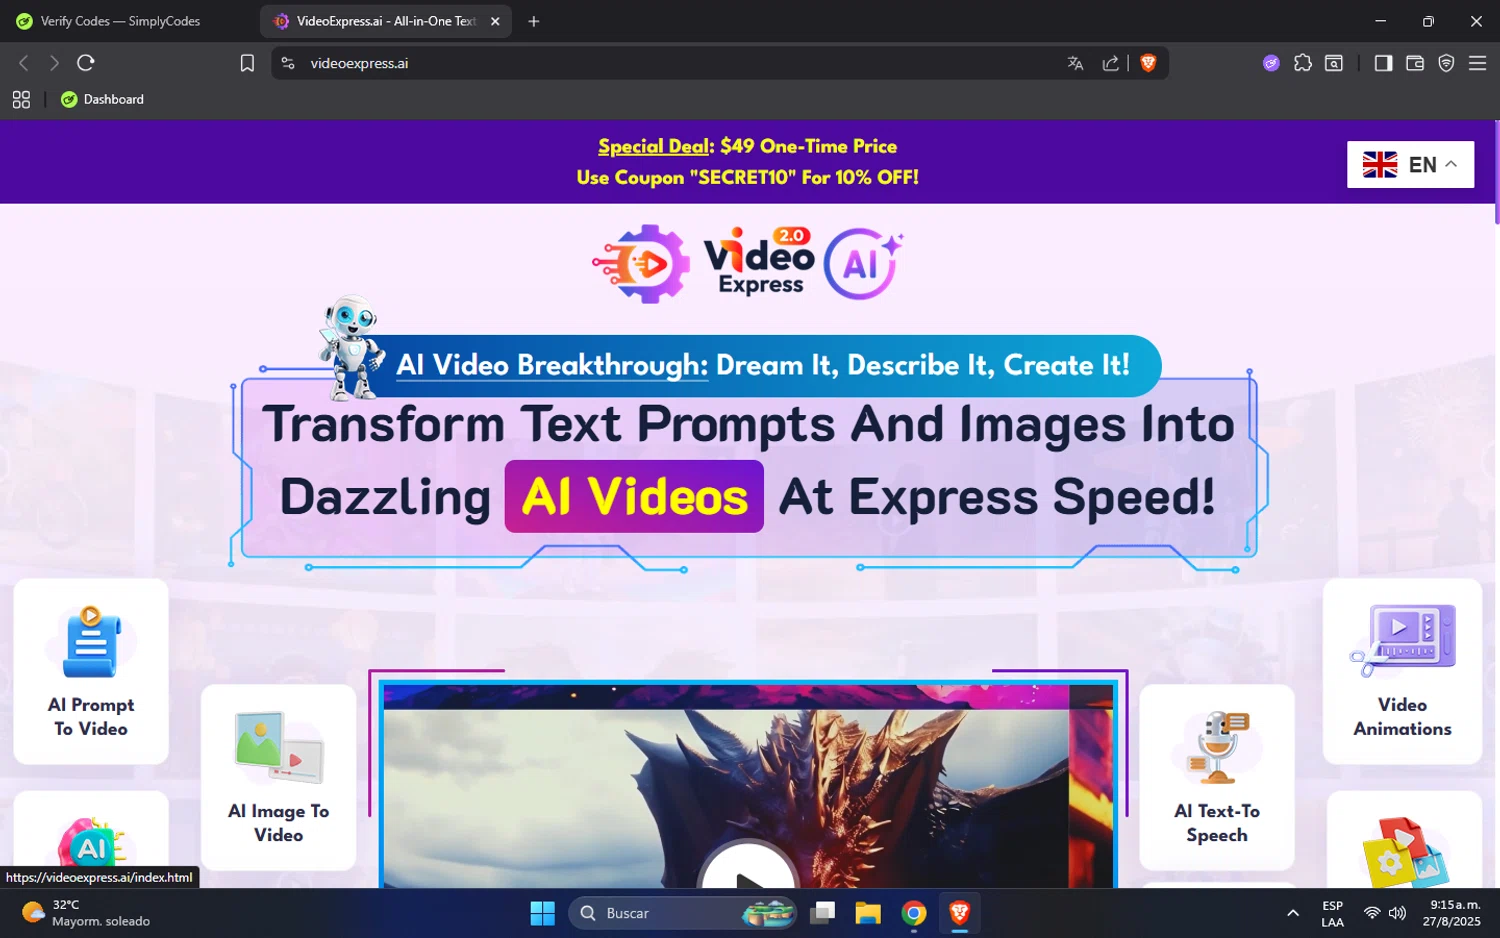Open the weather widget on the taskbar
The width and height of the screenshot is (1500, 938).
coord(86,913)
